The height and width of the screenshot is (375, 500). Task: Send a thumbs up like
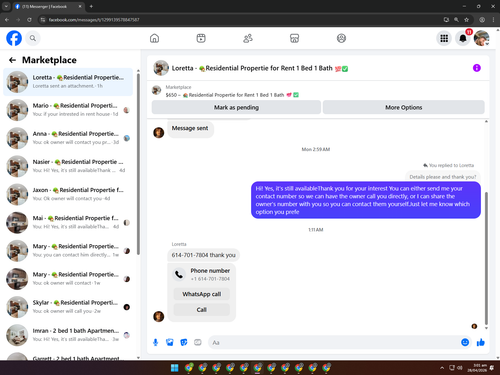click(481, 342)
